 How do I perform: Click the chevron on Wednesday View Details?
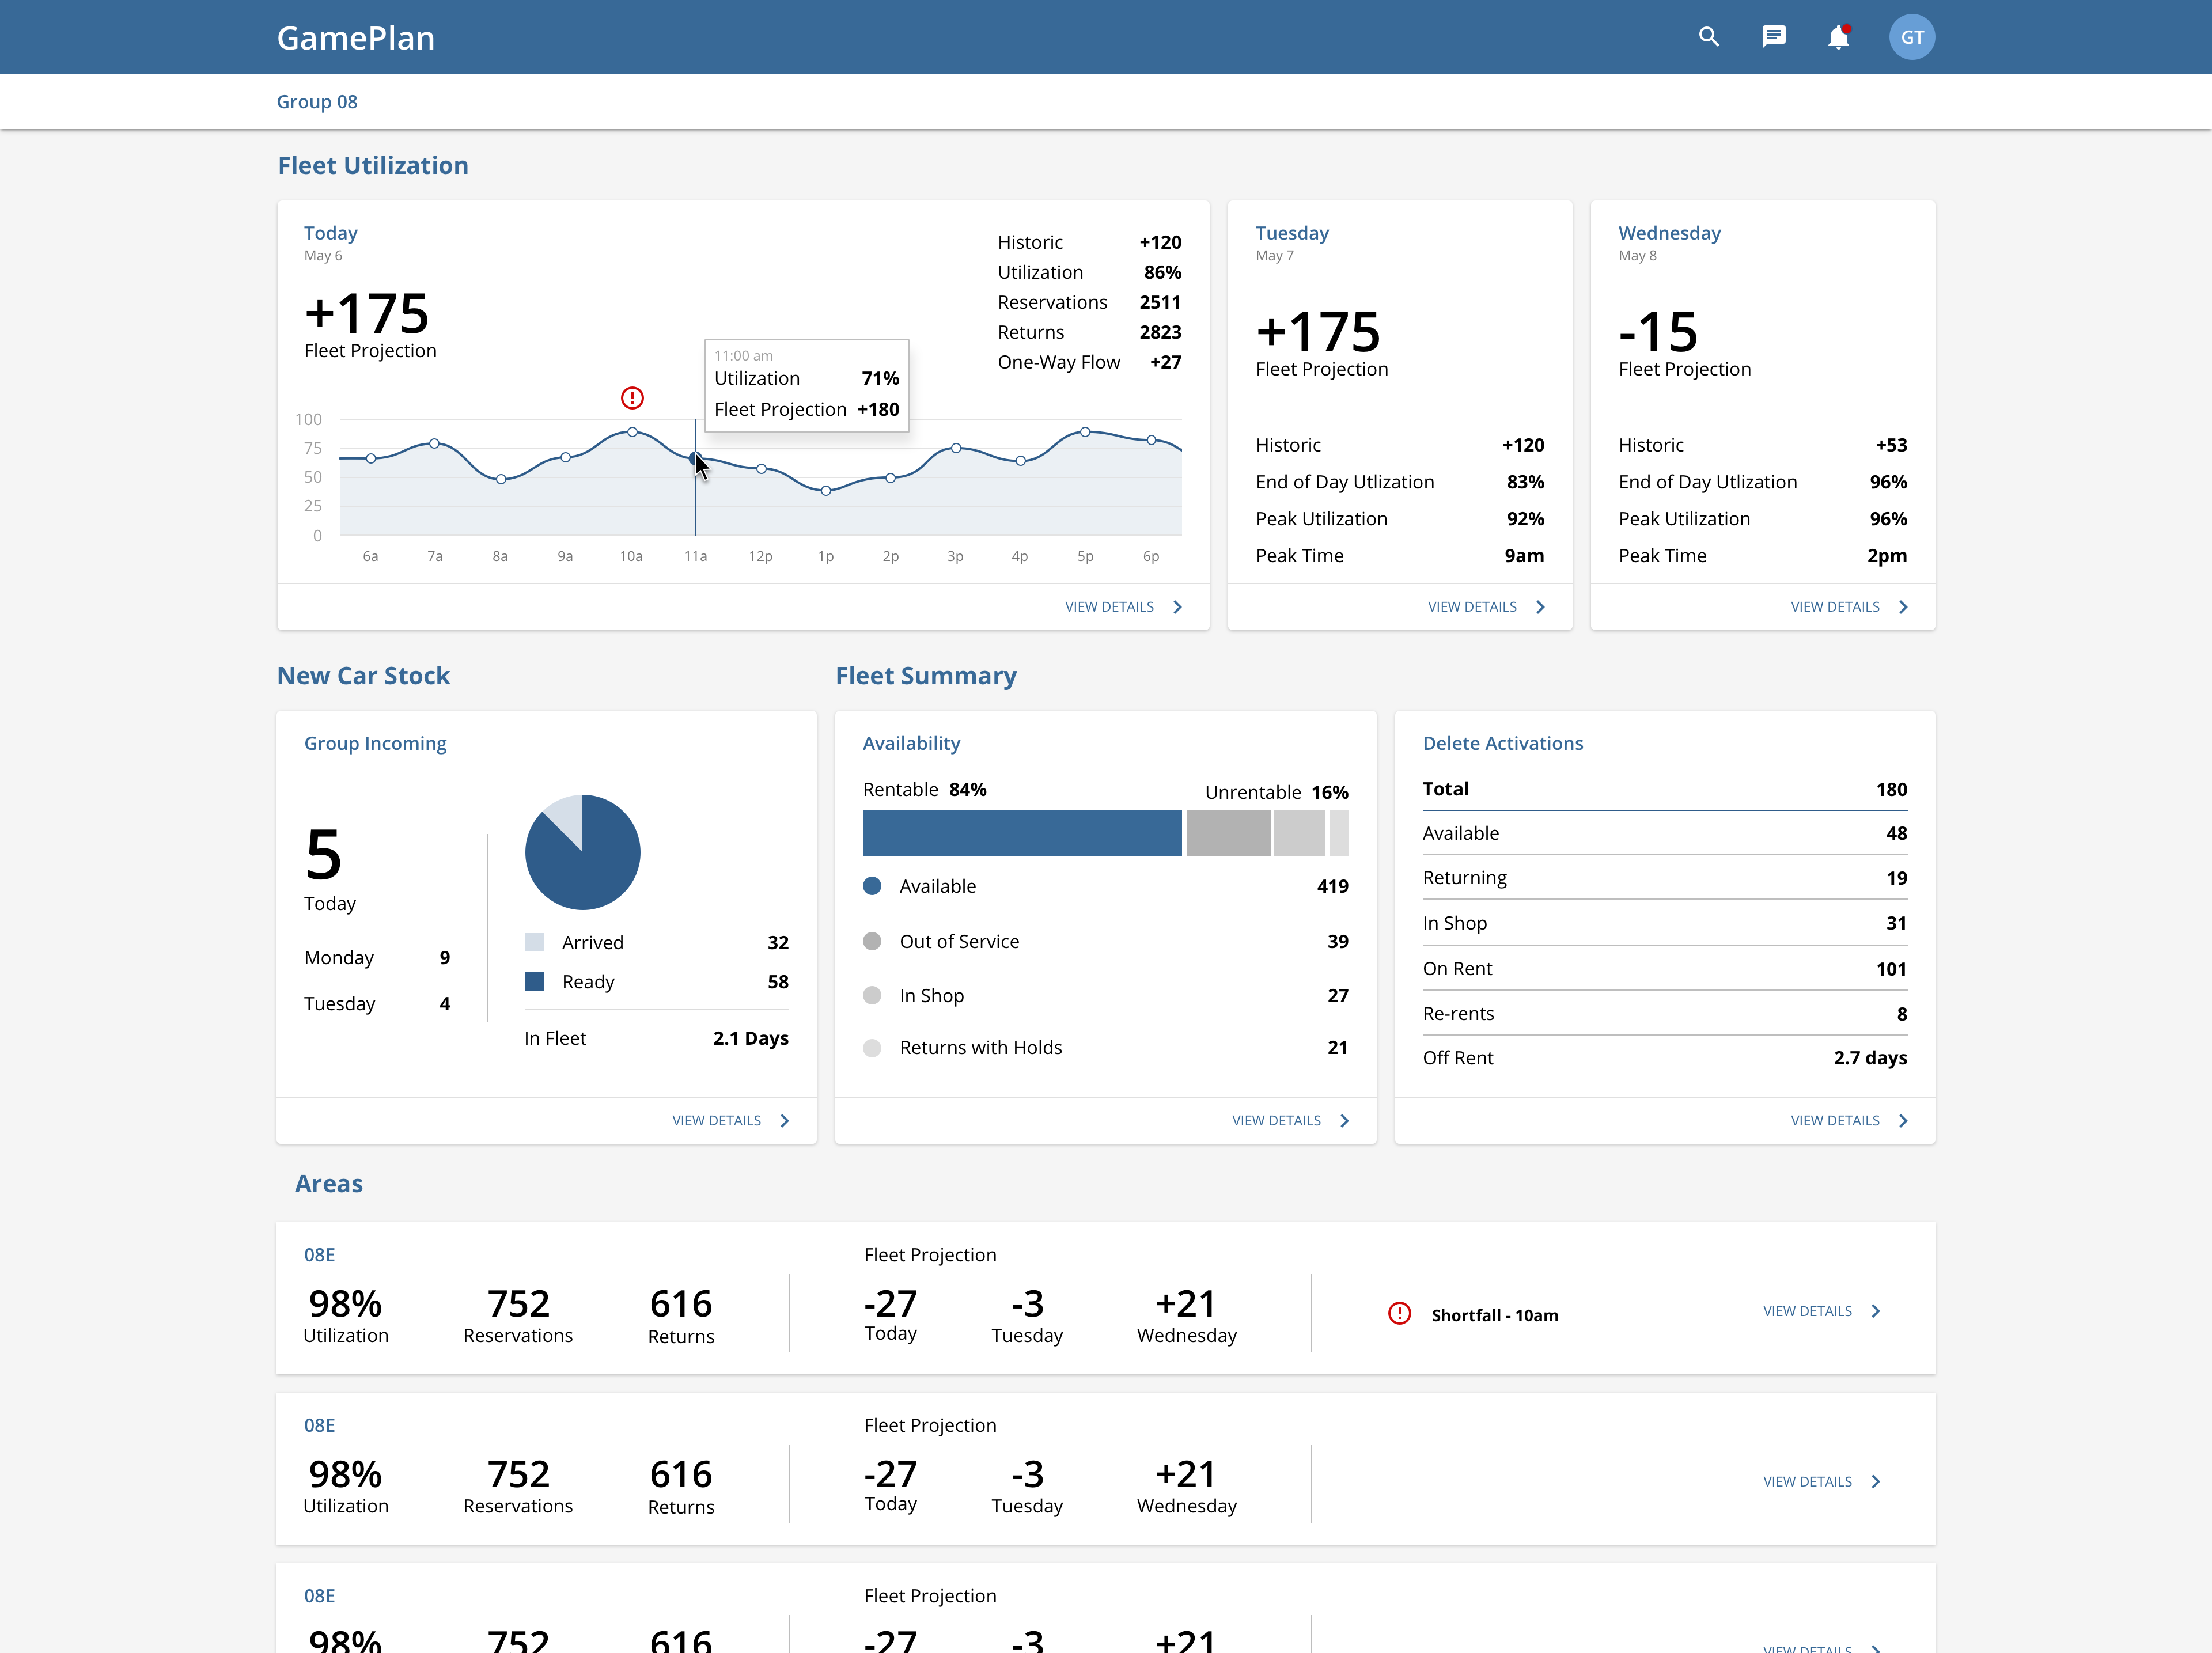pyautogui.click(x=1903, y=607)
